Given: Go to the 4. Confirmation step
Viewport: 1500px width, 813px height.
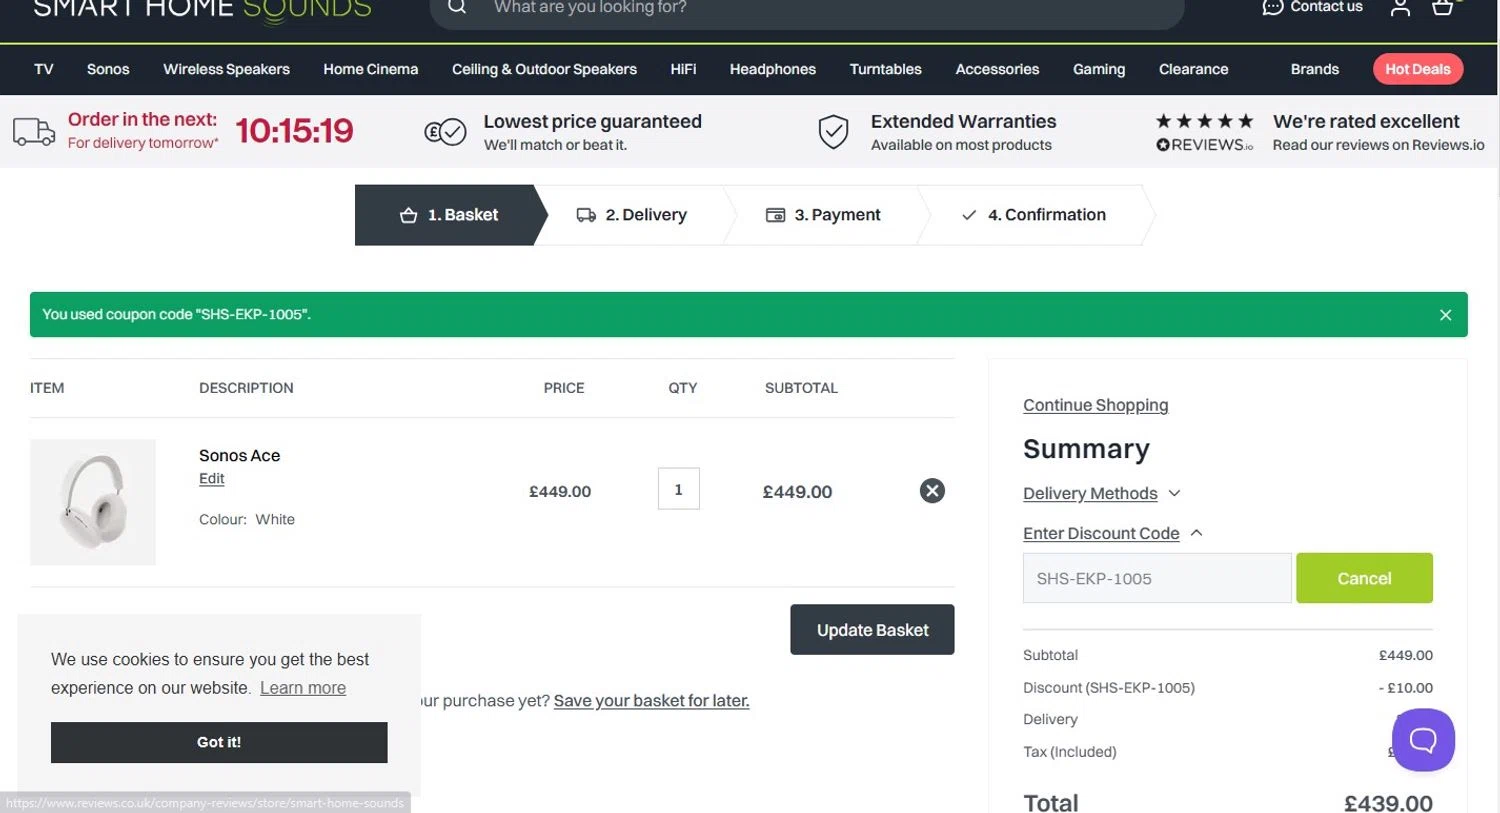Looking at the screenshot, I should 1033,215.
